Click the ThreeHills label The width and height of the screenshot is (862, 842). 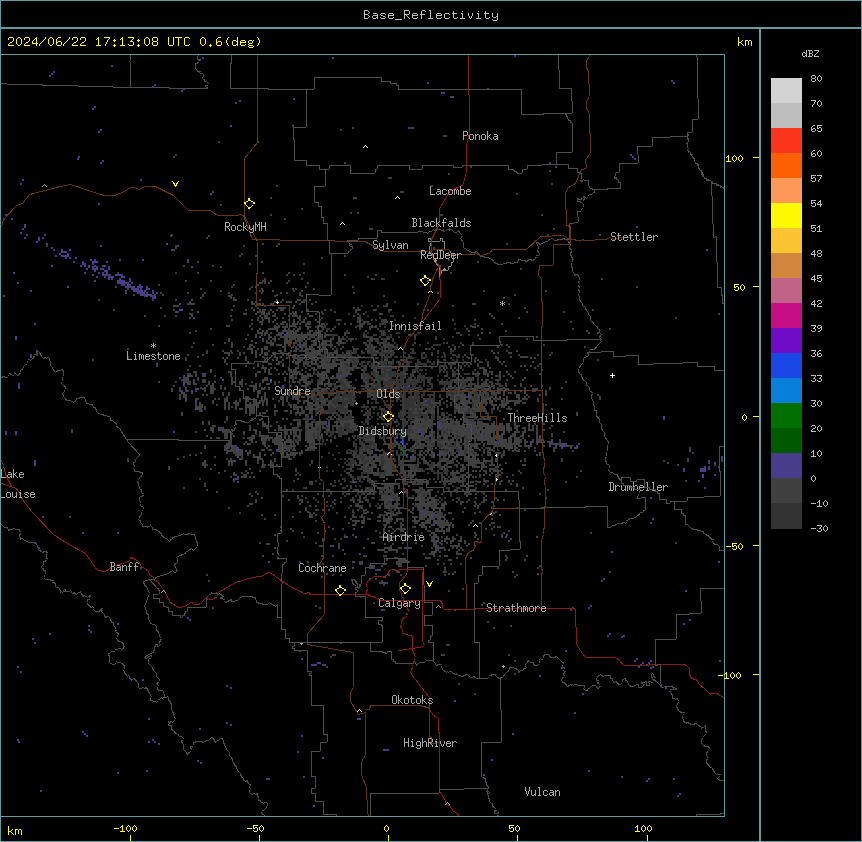coord(537,418)
